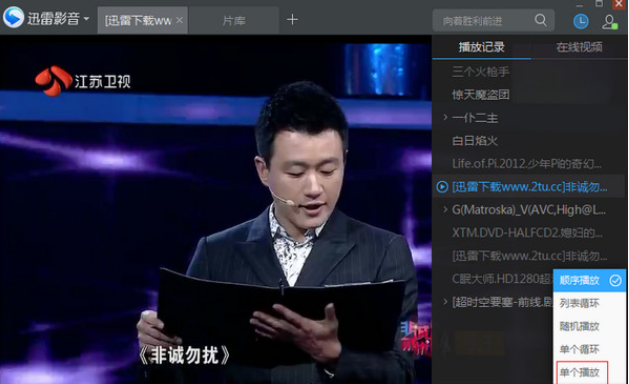Select G(Matroska)_V(AVC,High@L in the list
This screenshot has height=384, width=629.
529,210
